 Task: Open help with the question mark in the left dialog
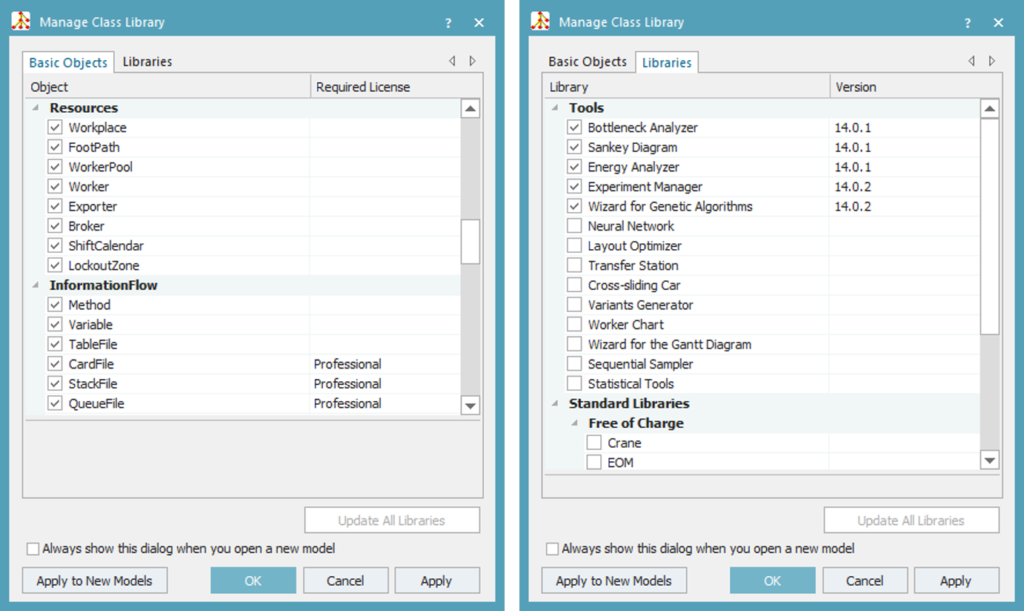click(x=448, y=23)
